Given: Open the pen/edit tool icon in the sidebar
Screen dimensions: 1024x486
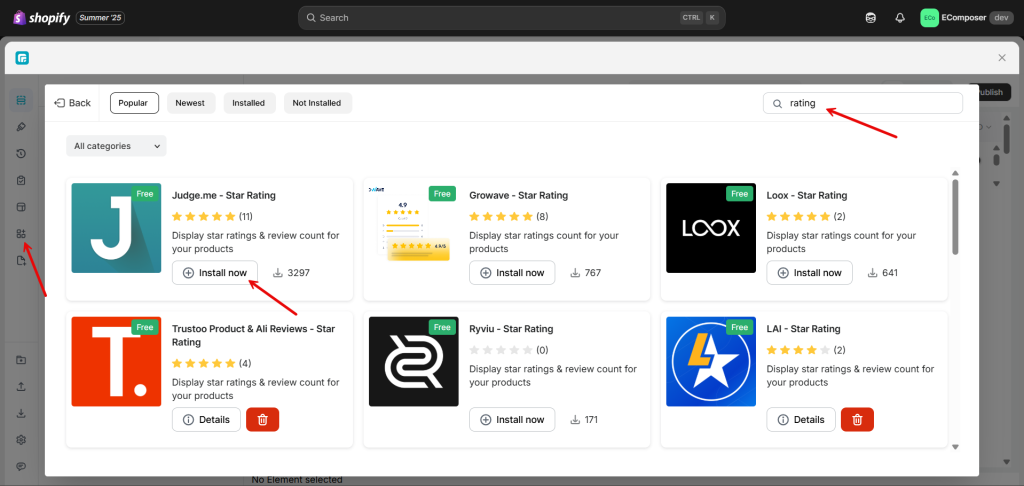Looking at the screenshot, I should [21, 127].
